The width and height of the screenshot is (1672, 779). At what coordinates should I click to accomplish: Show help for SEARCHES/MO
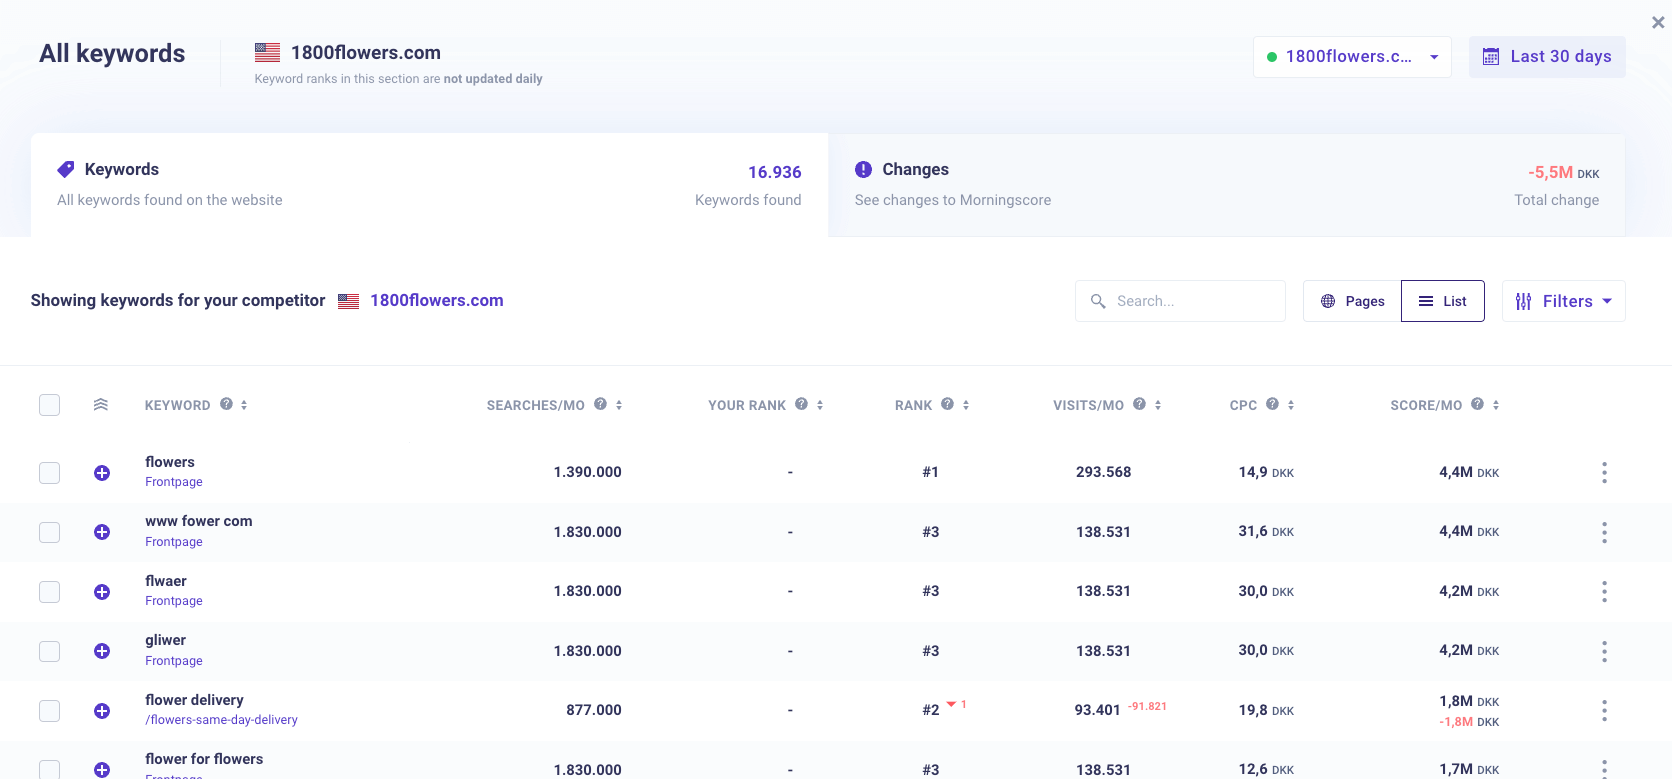coord(601,404)
